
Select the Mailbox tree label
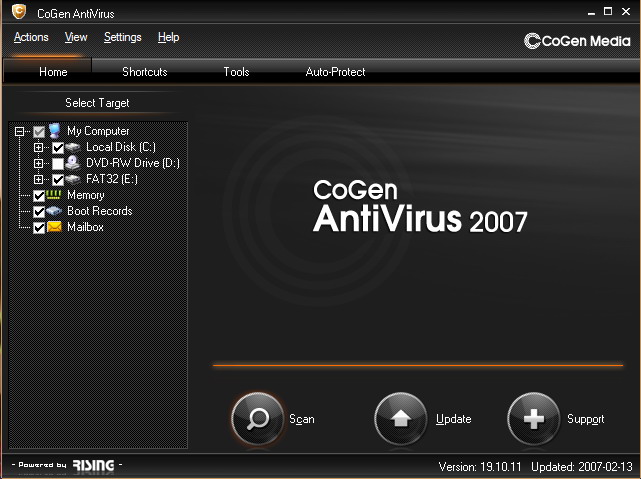[85, 227]
